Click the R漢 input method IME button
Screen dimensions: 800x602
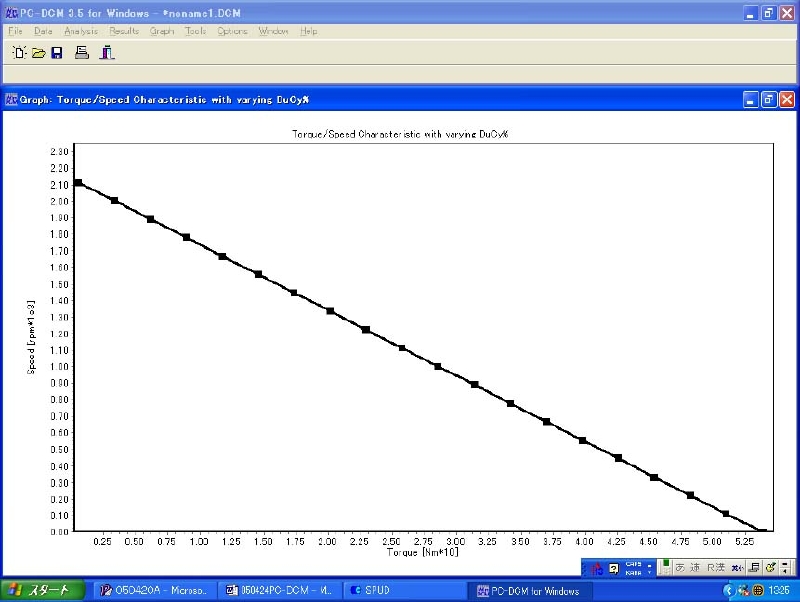tap(716, 567)
